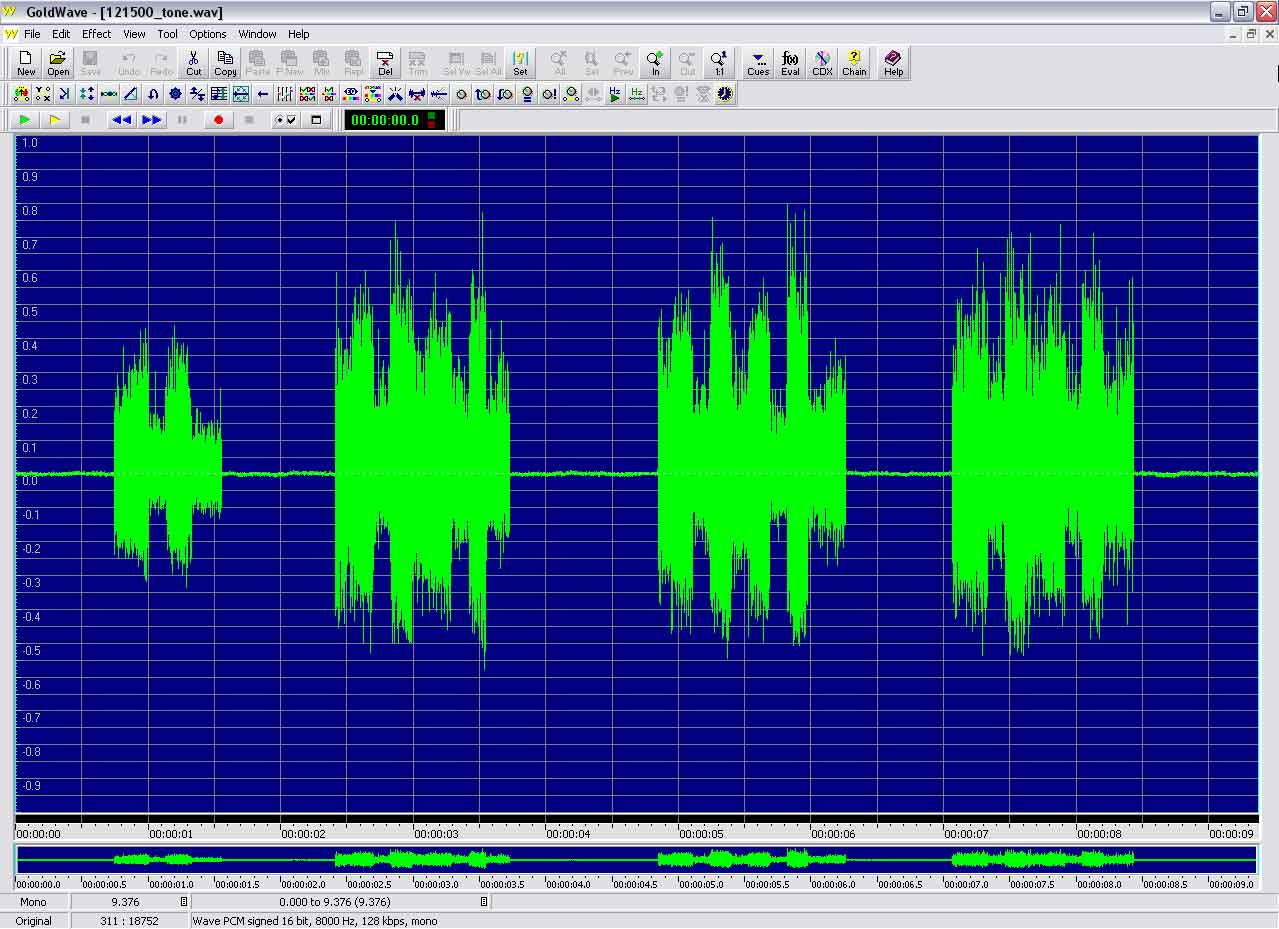The height and width of the screenshot is (929, 1279).
Task: Launch the CDX audio extraction tool
Action: pos(822,63)
